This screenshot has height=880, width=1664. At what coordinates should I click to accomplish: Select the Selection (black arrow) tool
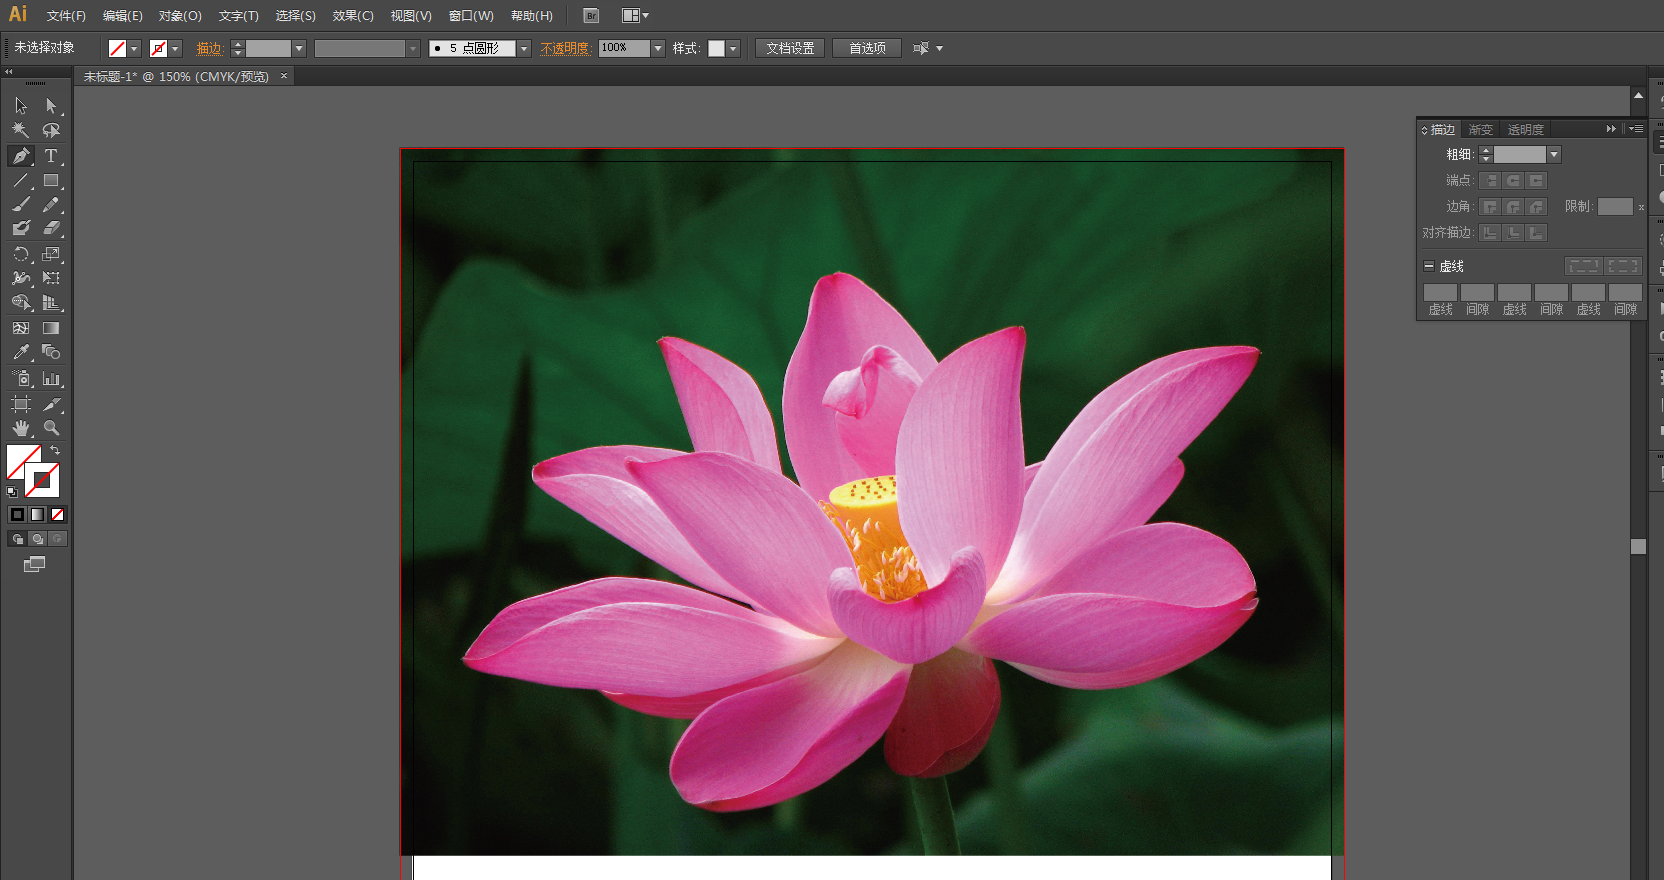(21, 106)
